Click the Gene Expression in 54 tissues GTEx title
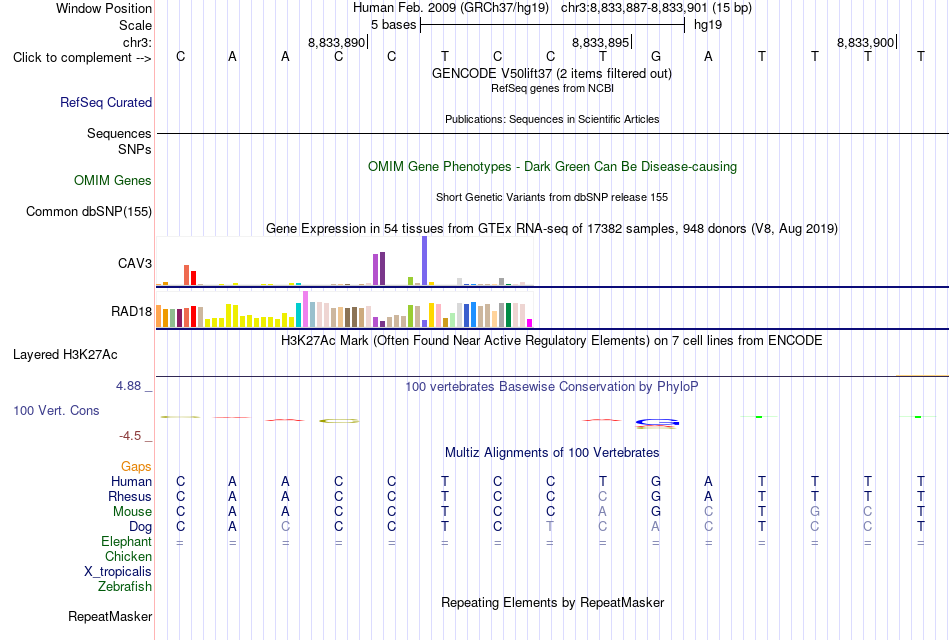950x640 pixels. coord(552,228)
